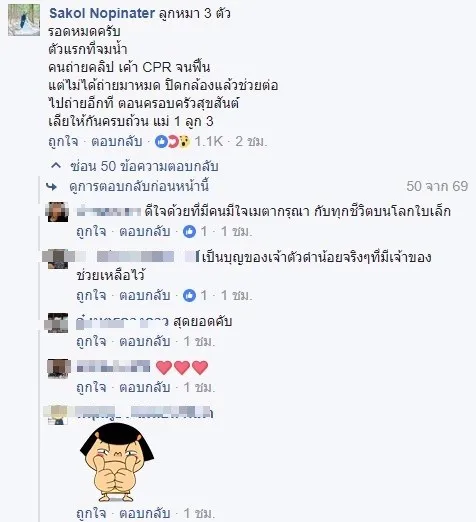Open avatar of the สุดยอดคับ commenter
Viewport: 476px width, 522px height.
click(x=57, y=323)
